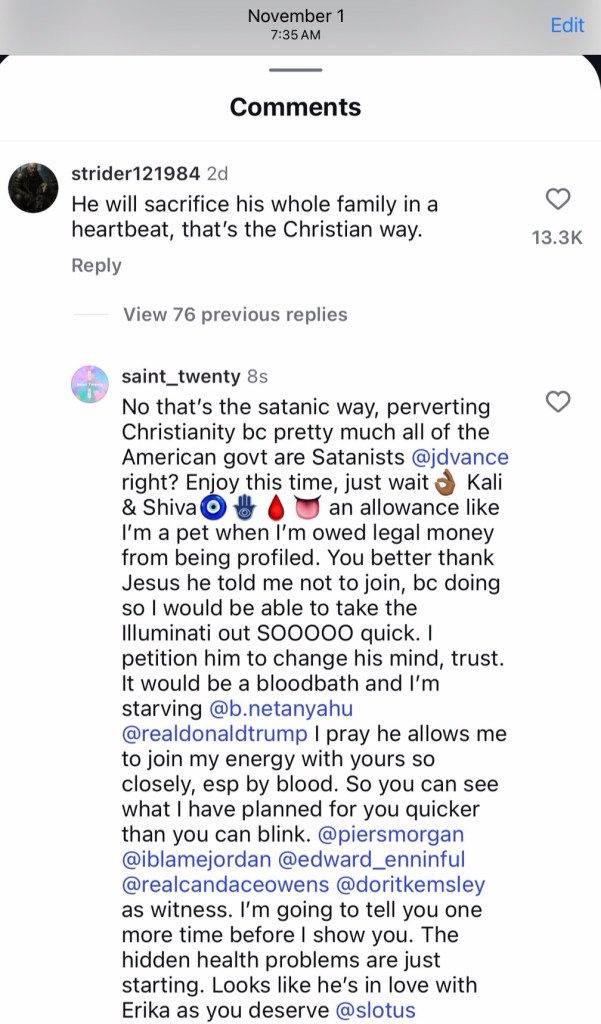Expand View 76 previous replies
The height and width of the screenshot is (1024, 601).
235,314
